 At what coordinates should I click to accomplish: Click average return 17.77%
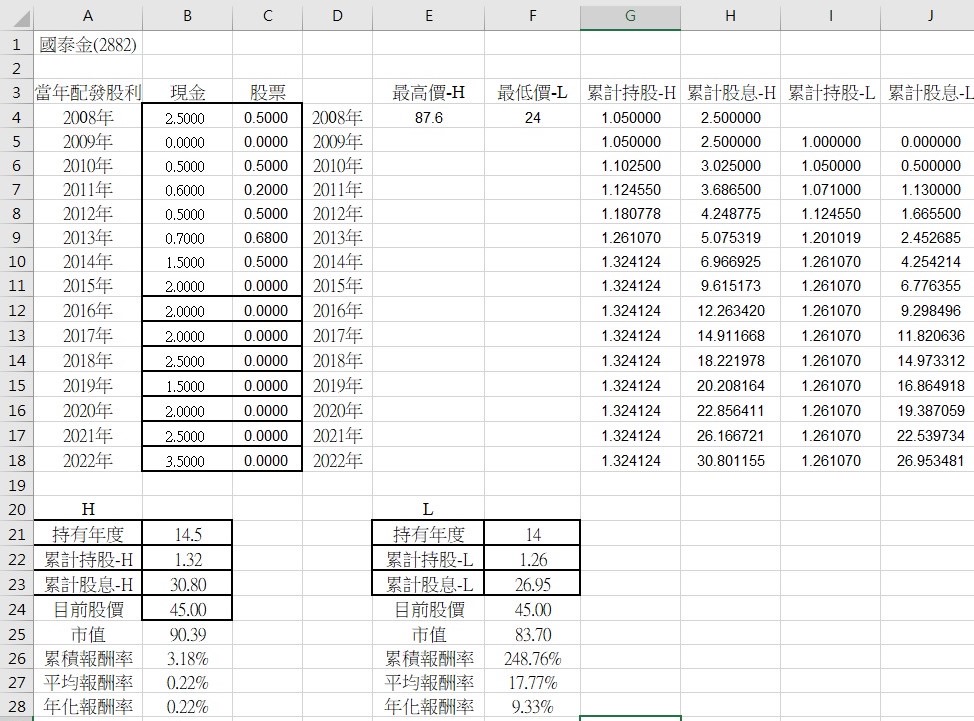pyautogui.click(x=532, y=682)
